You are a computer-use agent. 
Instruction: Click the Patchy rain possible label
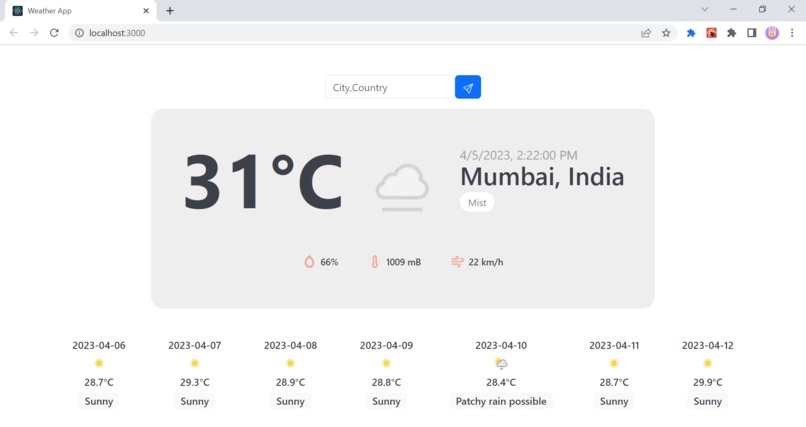pyautogui.click(x=501, y=401)
